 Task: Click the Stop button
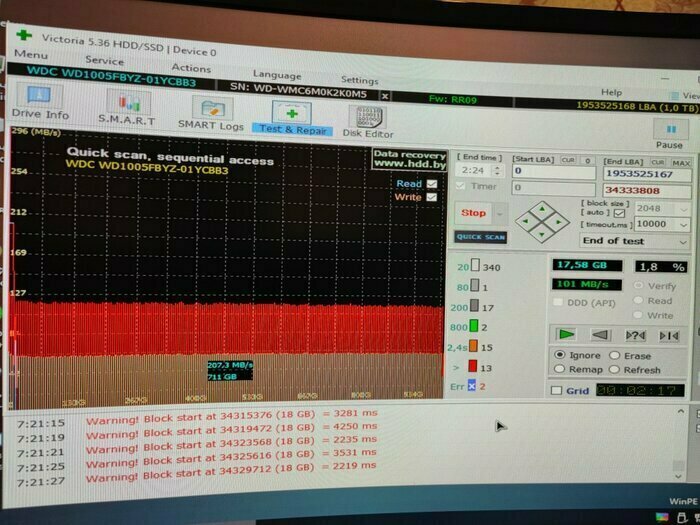473,213
